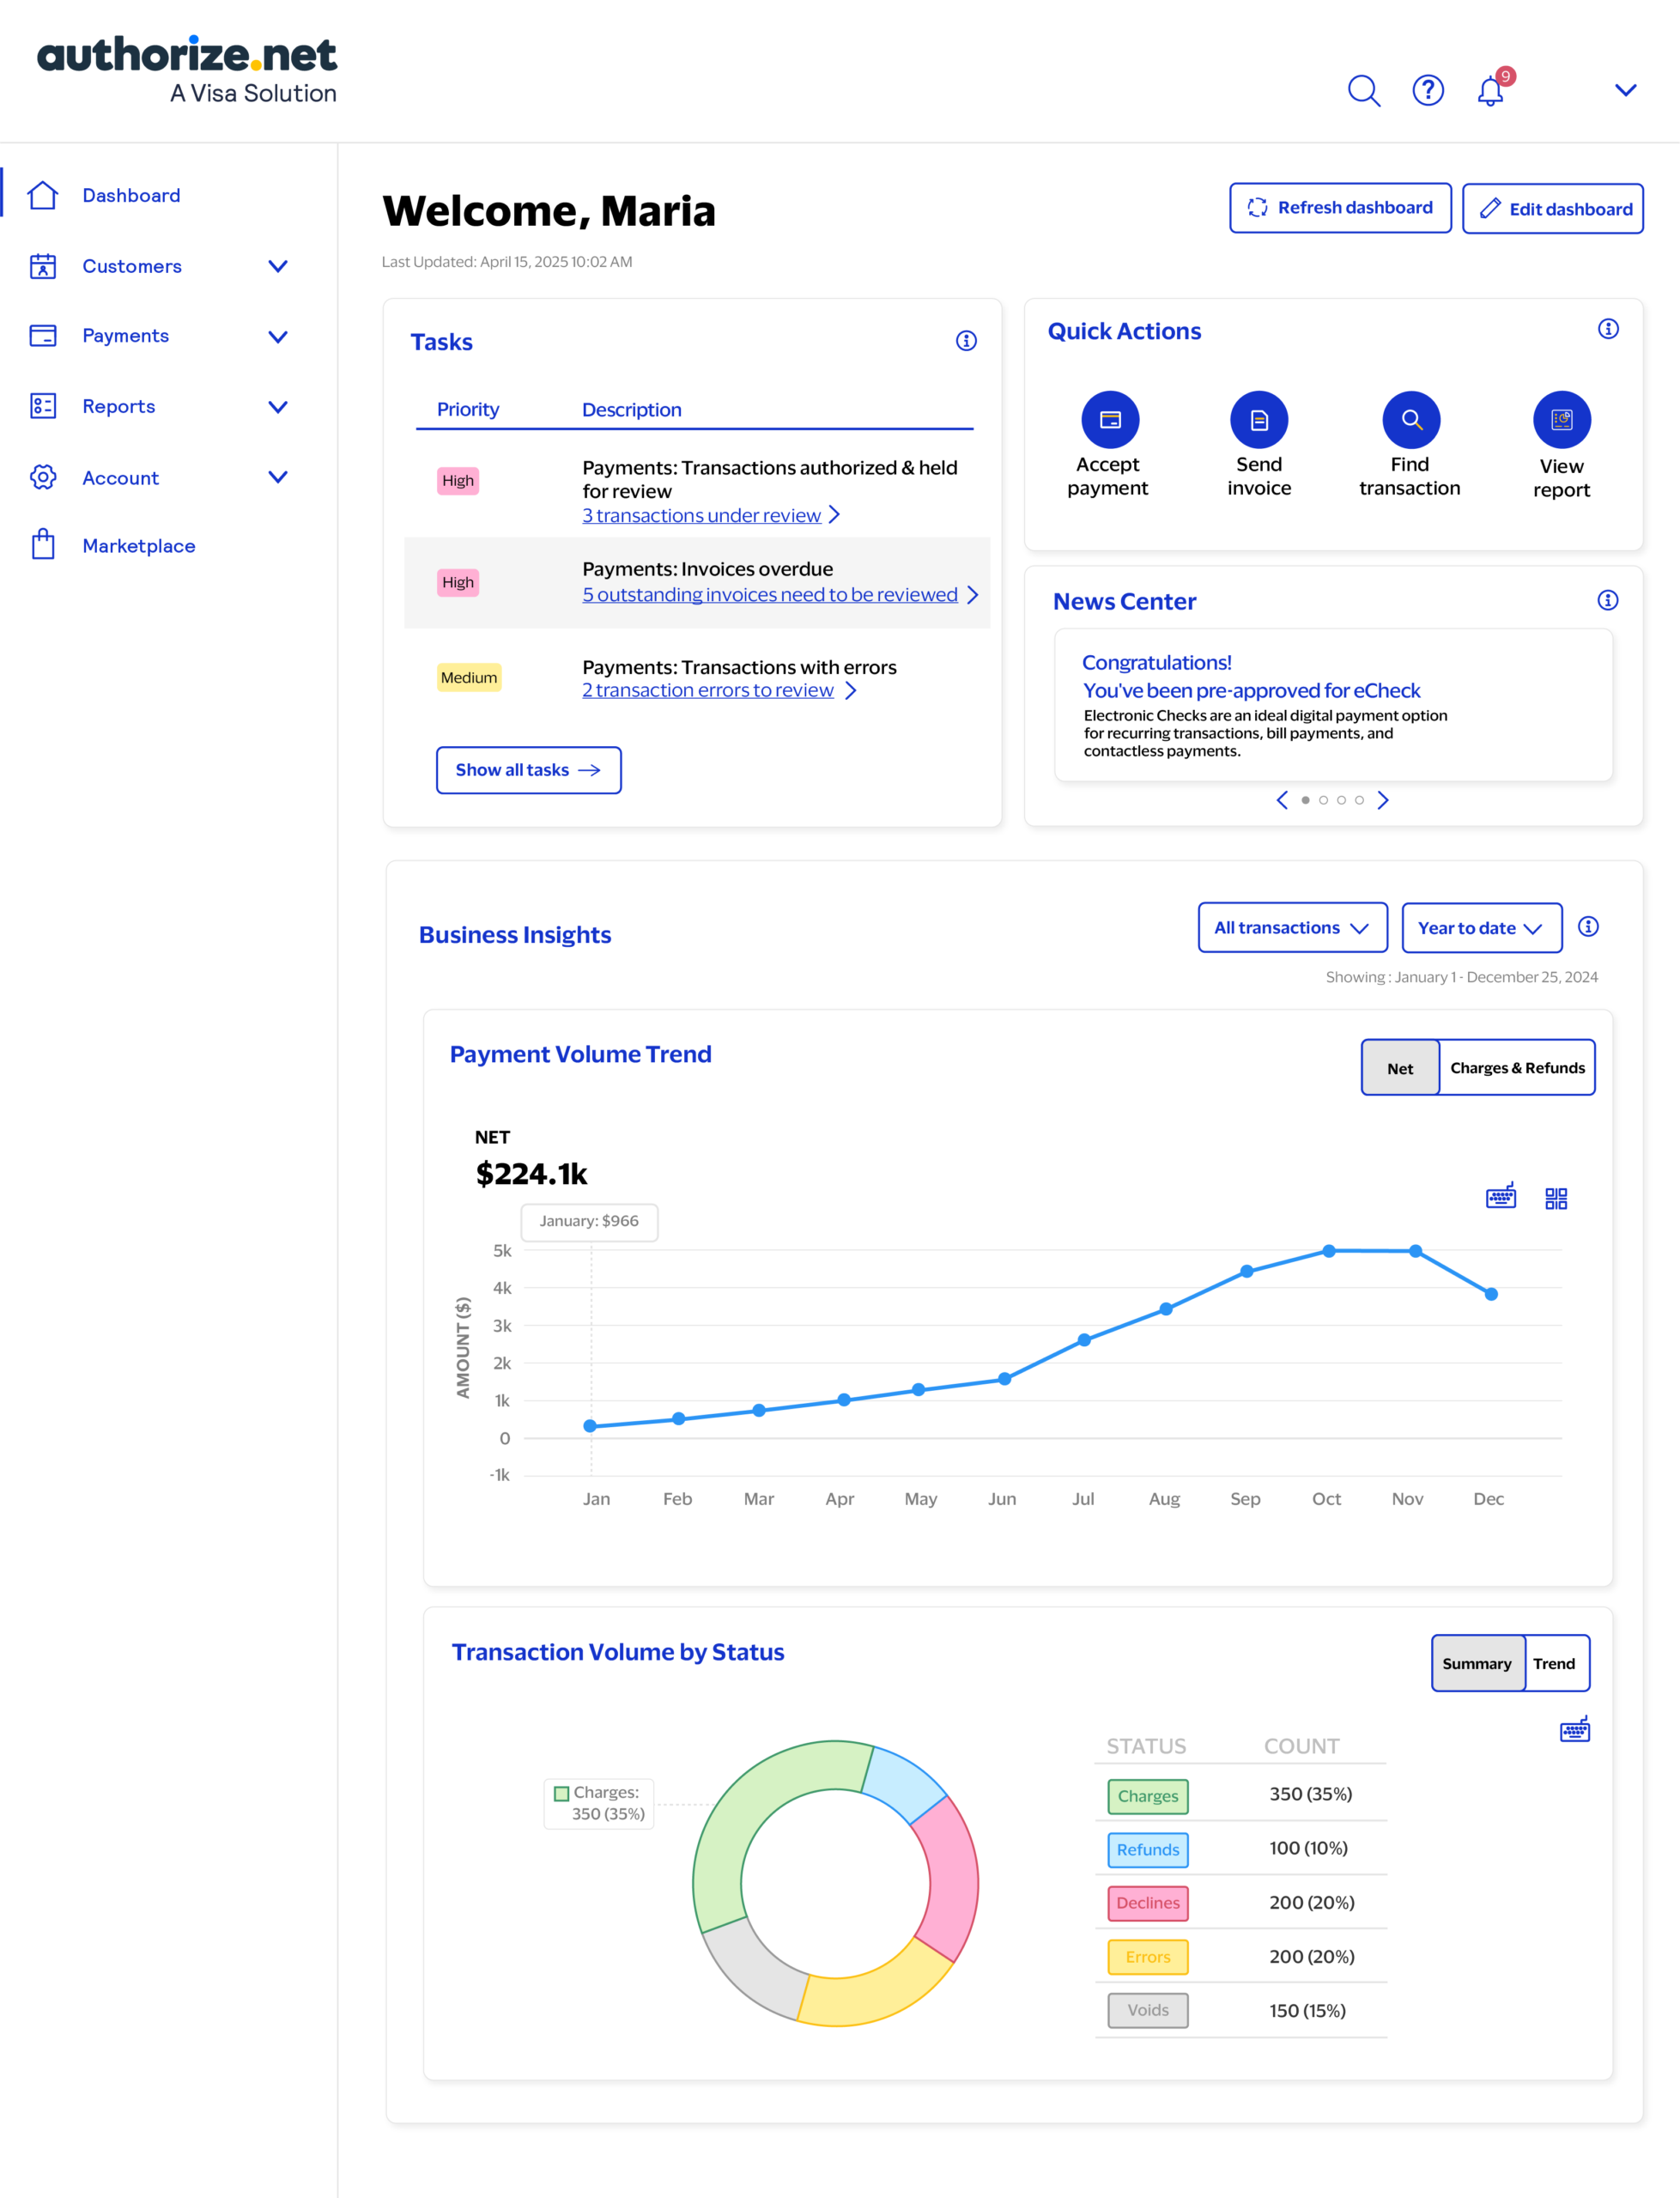Expand the Customers submenu chevron
The width and height of the screenshot is (1680, 2198).
pos(278,266)
